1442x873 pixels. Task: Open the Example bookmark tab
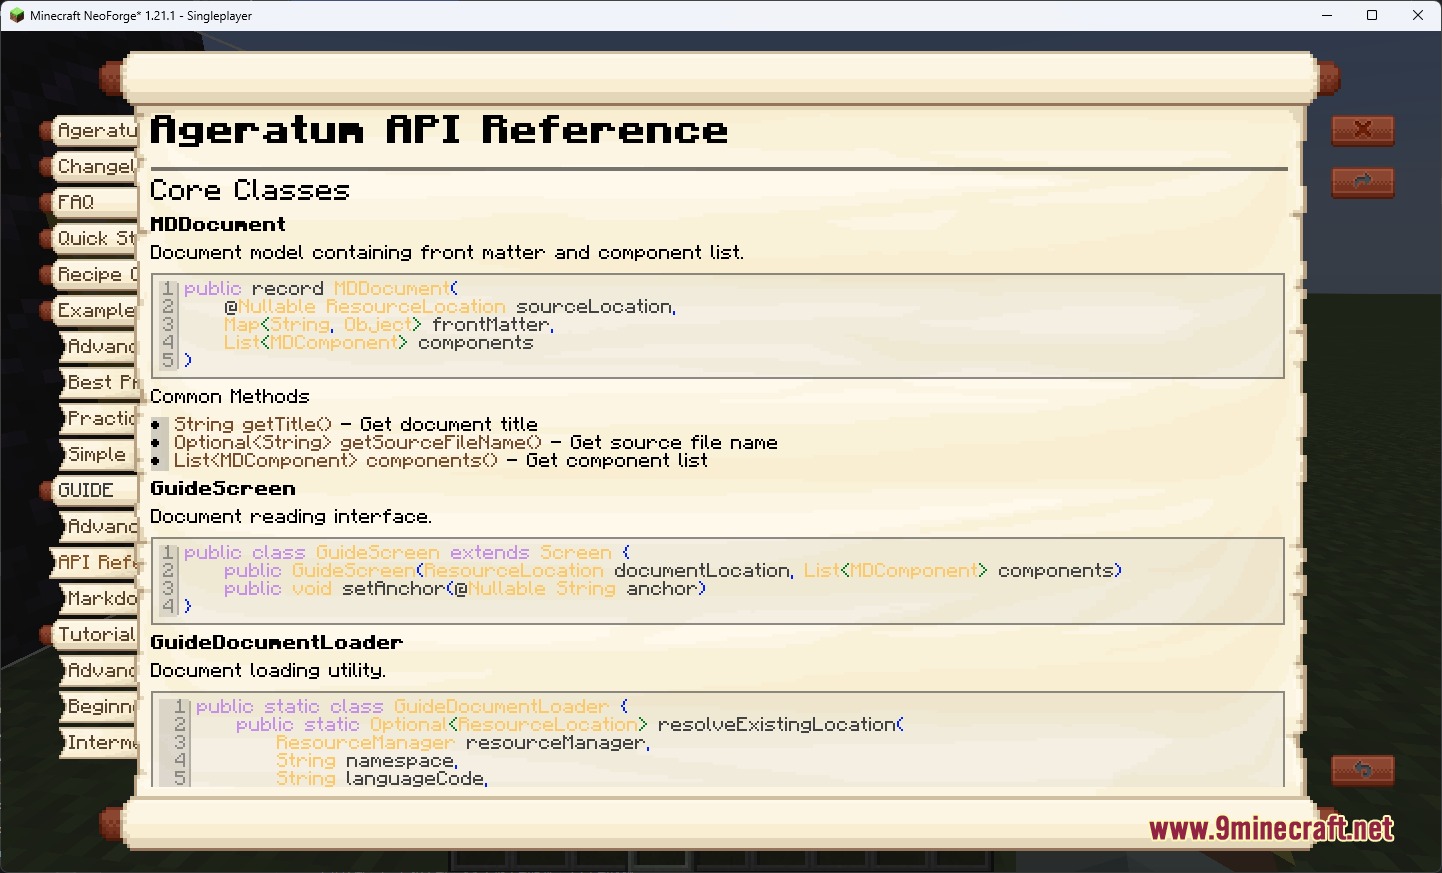pos(90,311)
